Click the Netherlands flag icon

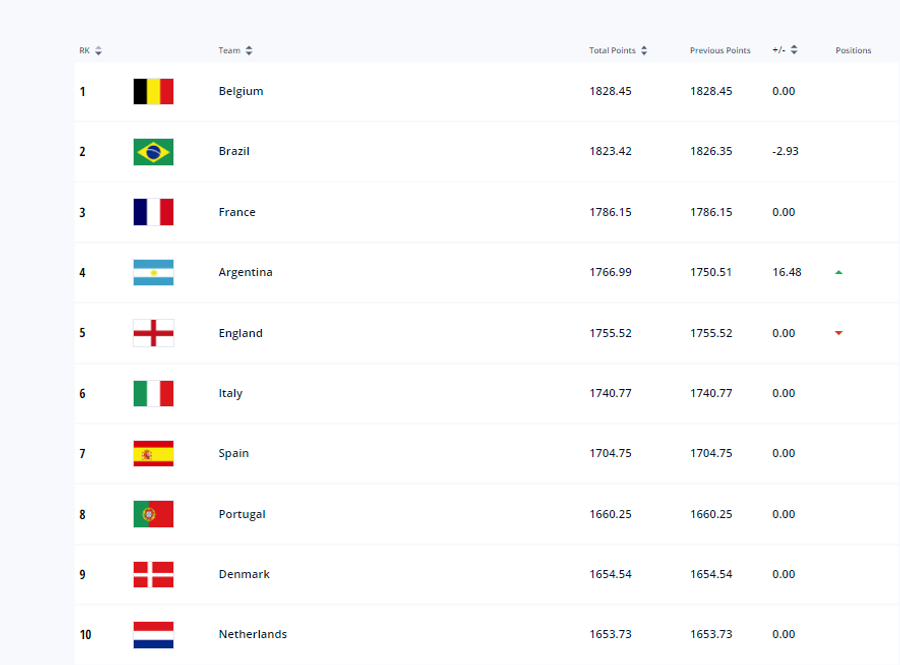pos(153,635)
